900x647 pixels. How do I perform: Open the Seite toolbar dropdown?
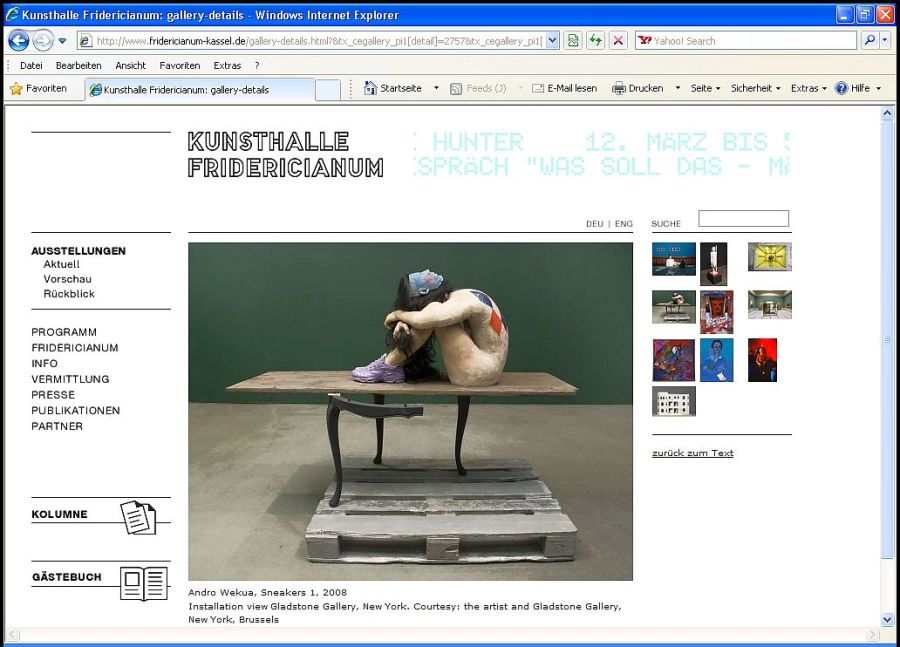coord(705,88)
